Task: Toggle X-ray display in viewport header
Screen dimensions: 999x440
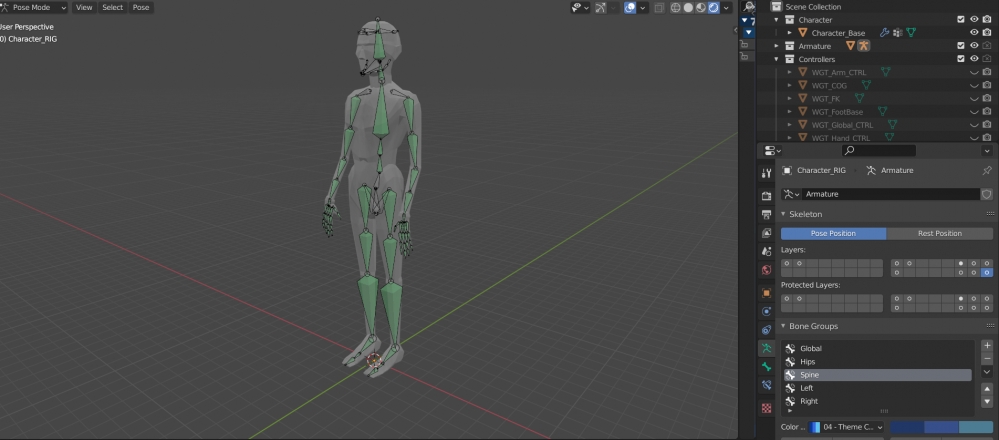Action: [x=659, y=8]
